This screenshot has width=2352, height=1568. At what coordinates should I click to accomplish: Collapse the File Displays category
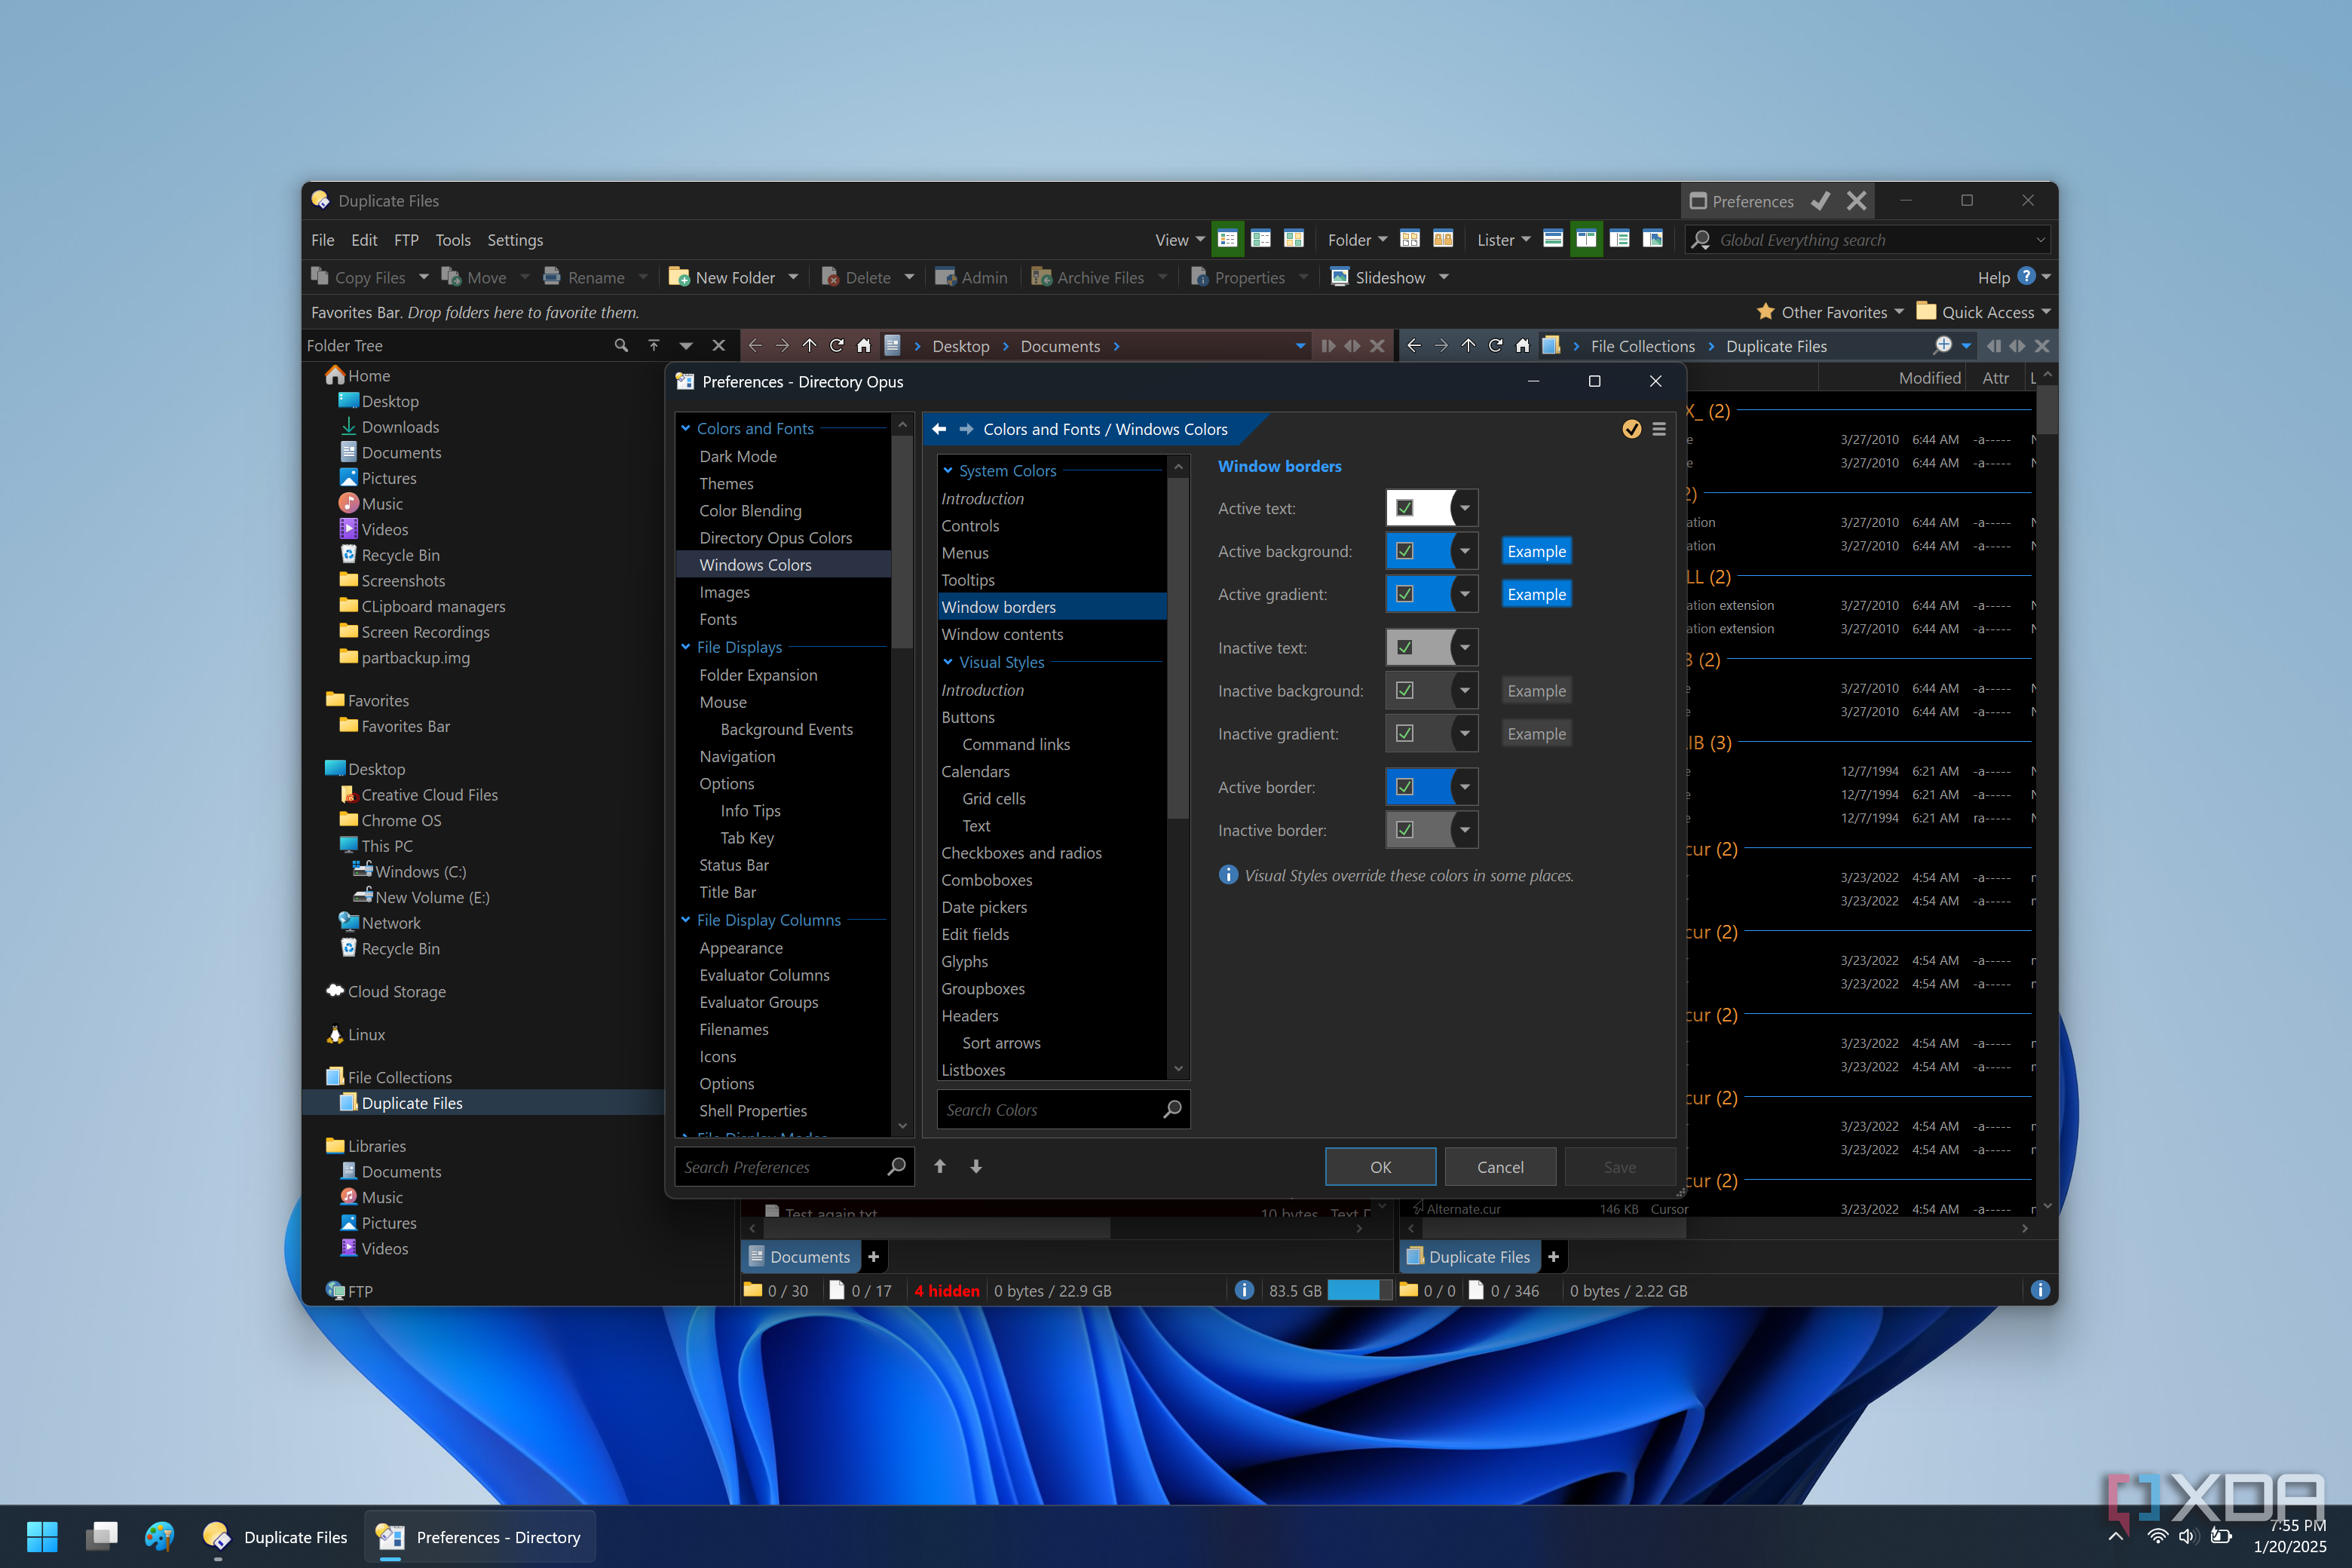[x=686, y=647]
